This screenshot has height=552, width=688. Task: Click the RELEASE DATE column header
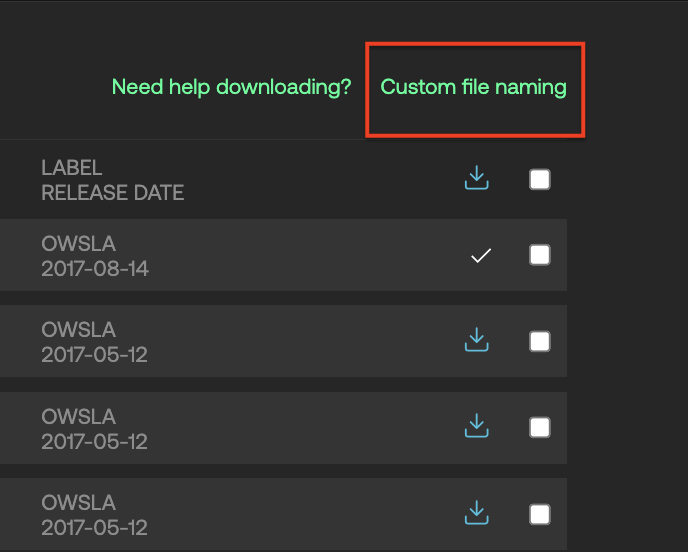112,193
